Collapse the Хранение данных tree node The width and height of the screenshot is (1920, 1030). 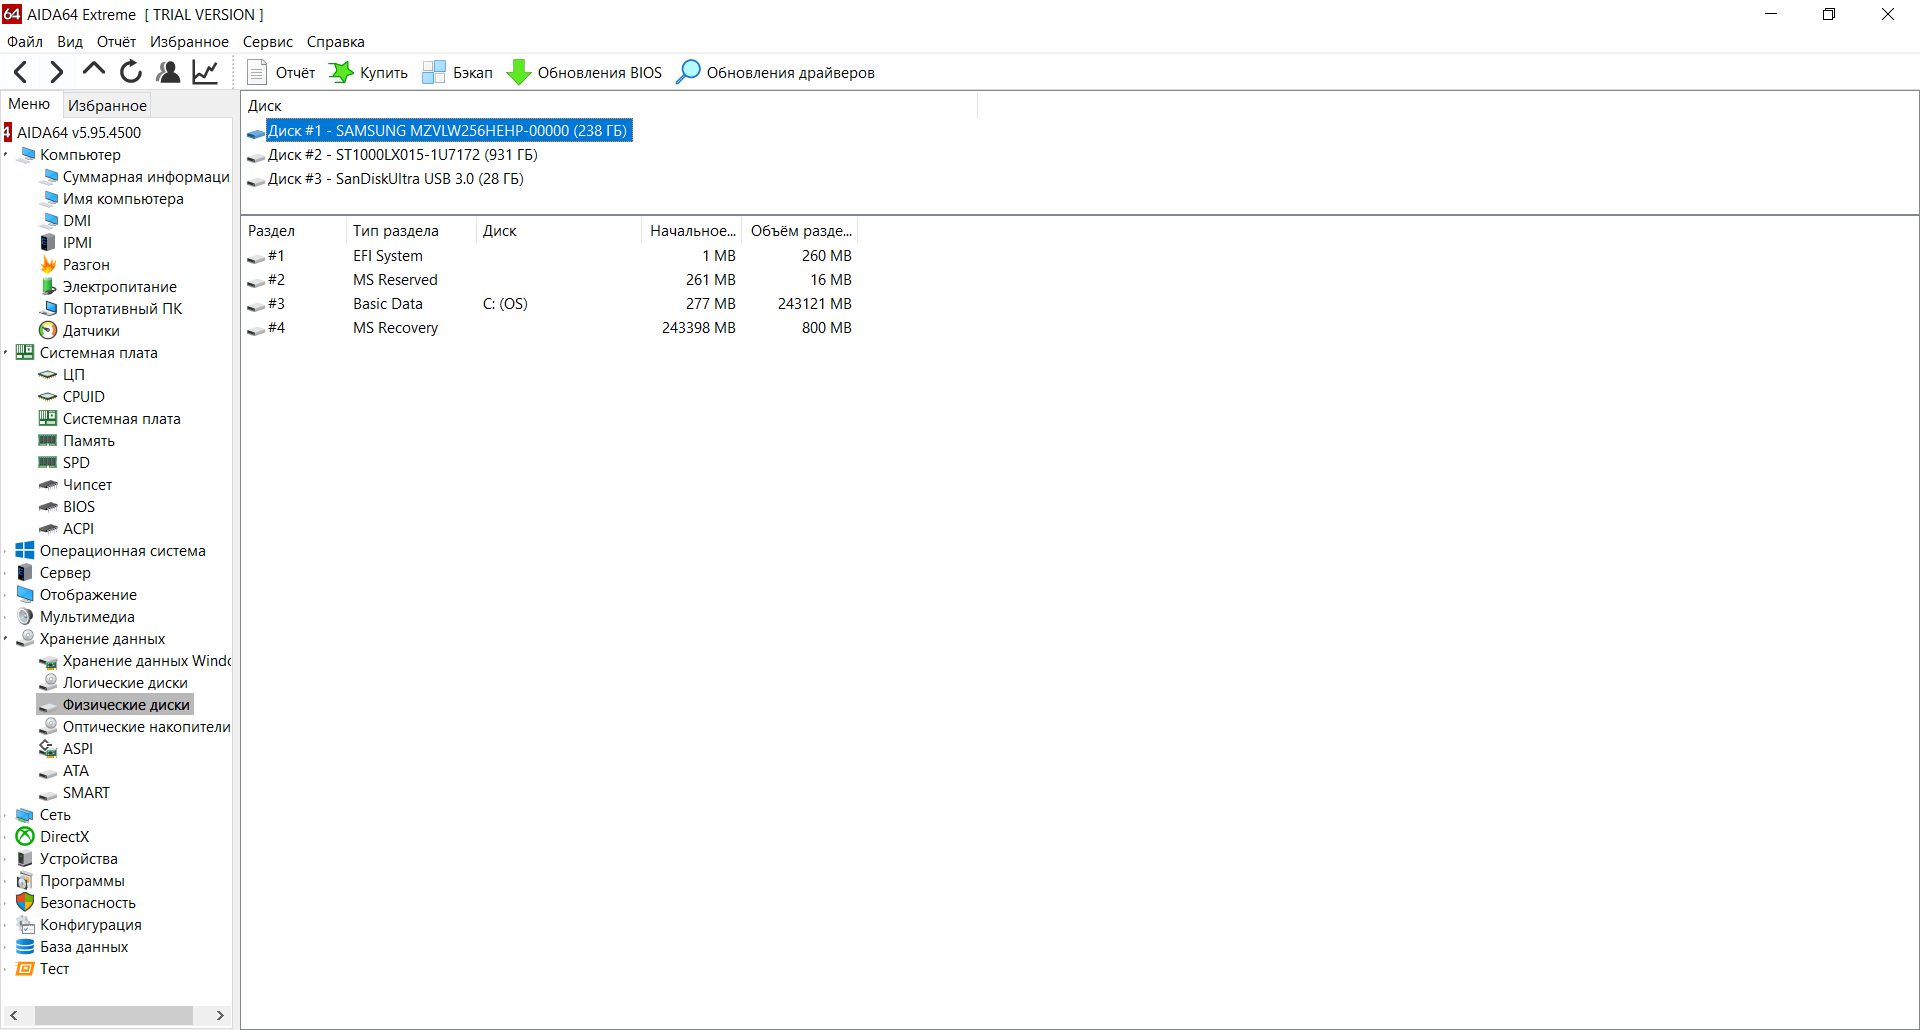tap(6, 639)
